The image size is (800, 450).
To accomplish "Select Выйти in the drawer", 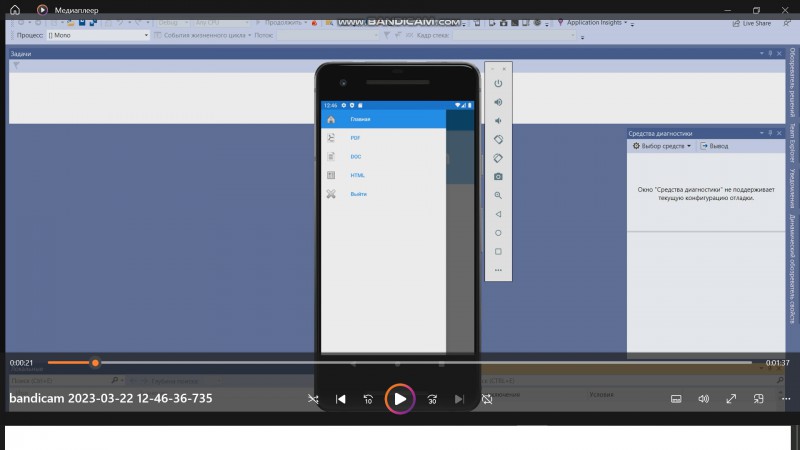I will (x=383, y=194).
